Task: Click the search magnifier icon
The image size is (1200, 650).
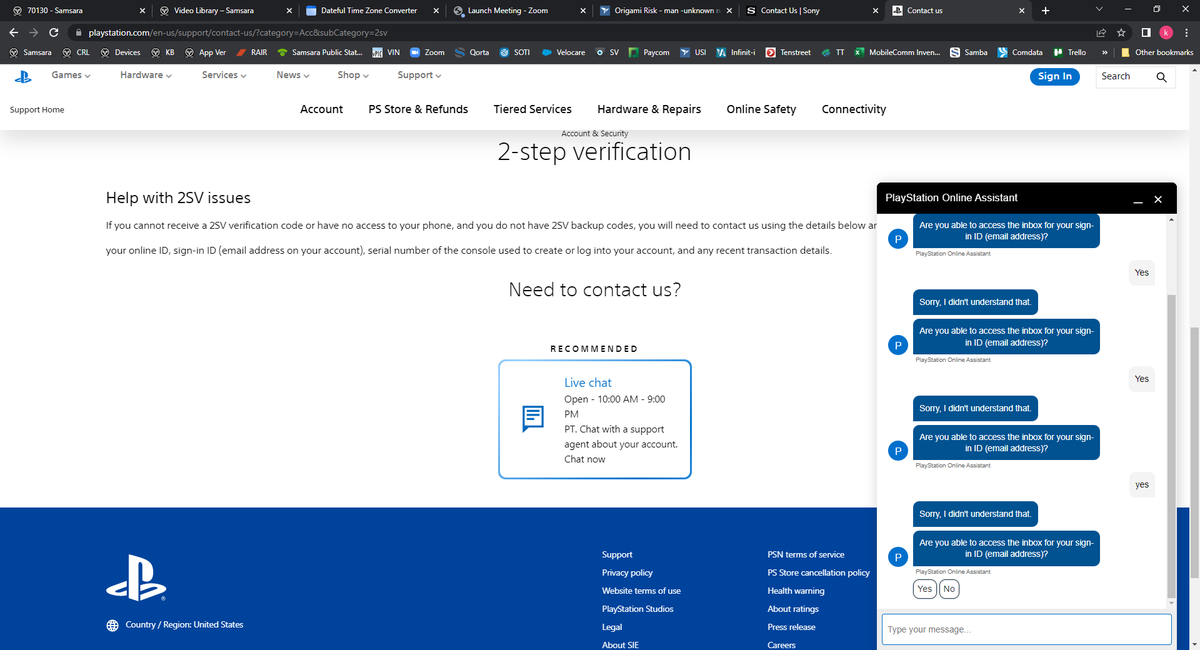Action: pos(1161,76)
